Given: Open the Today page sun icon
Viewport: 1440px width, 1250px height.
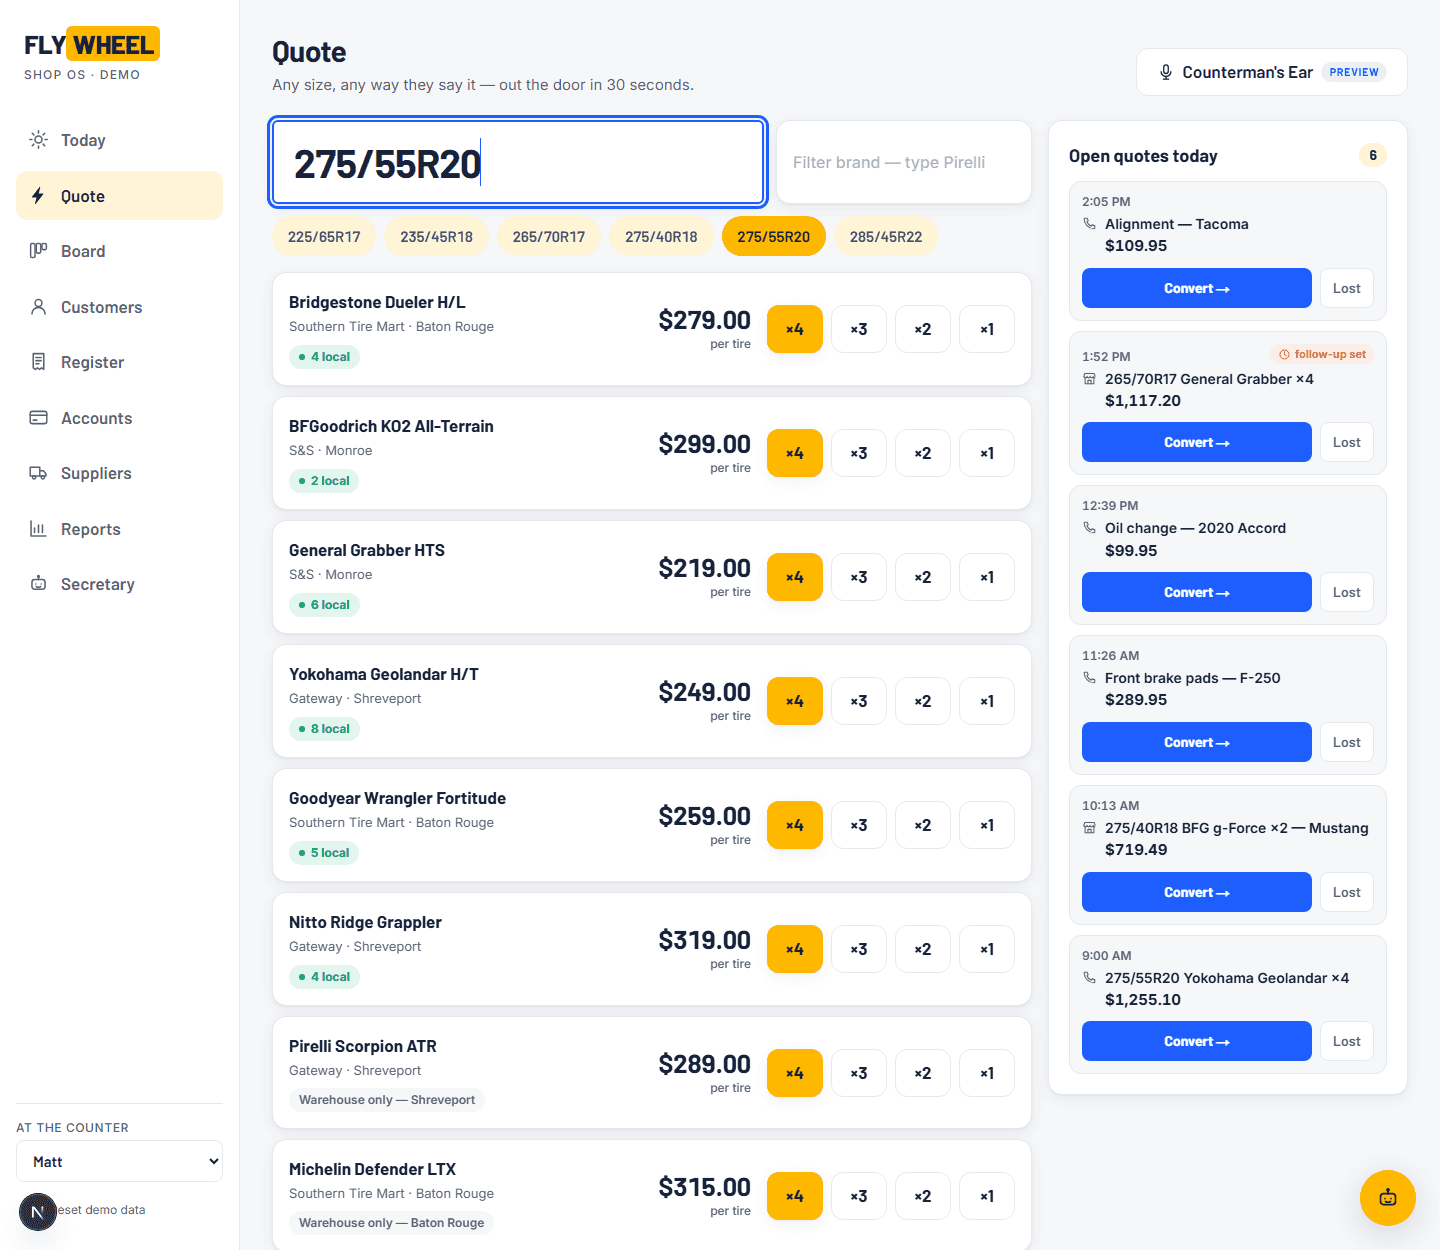Looking at the screenshot, I should click(x=38, y=140).
